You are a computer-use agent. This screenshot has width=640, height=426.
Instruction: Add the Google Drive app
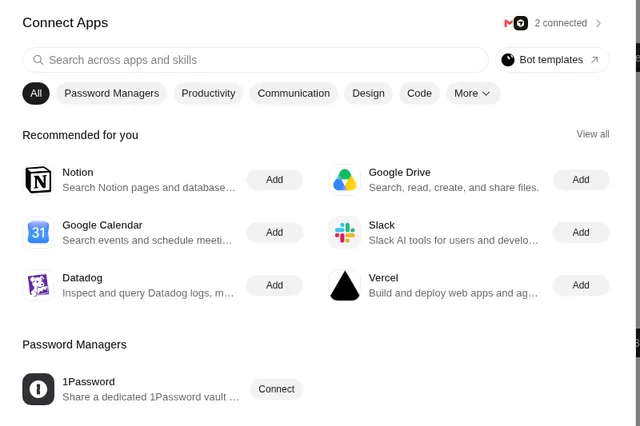[581, 180]
